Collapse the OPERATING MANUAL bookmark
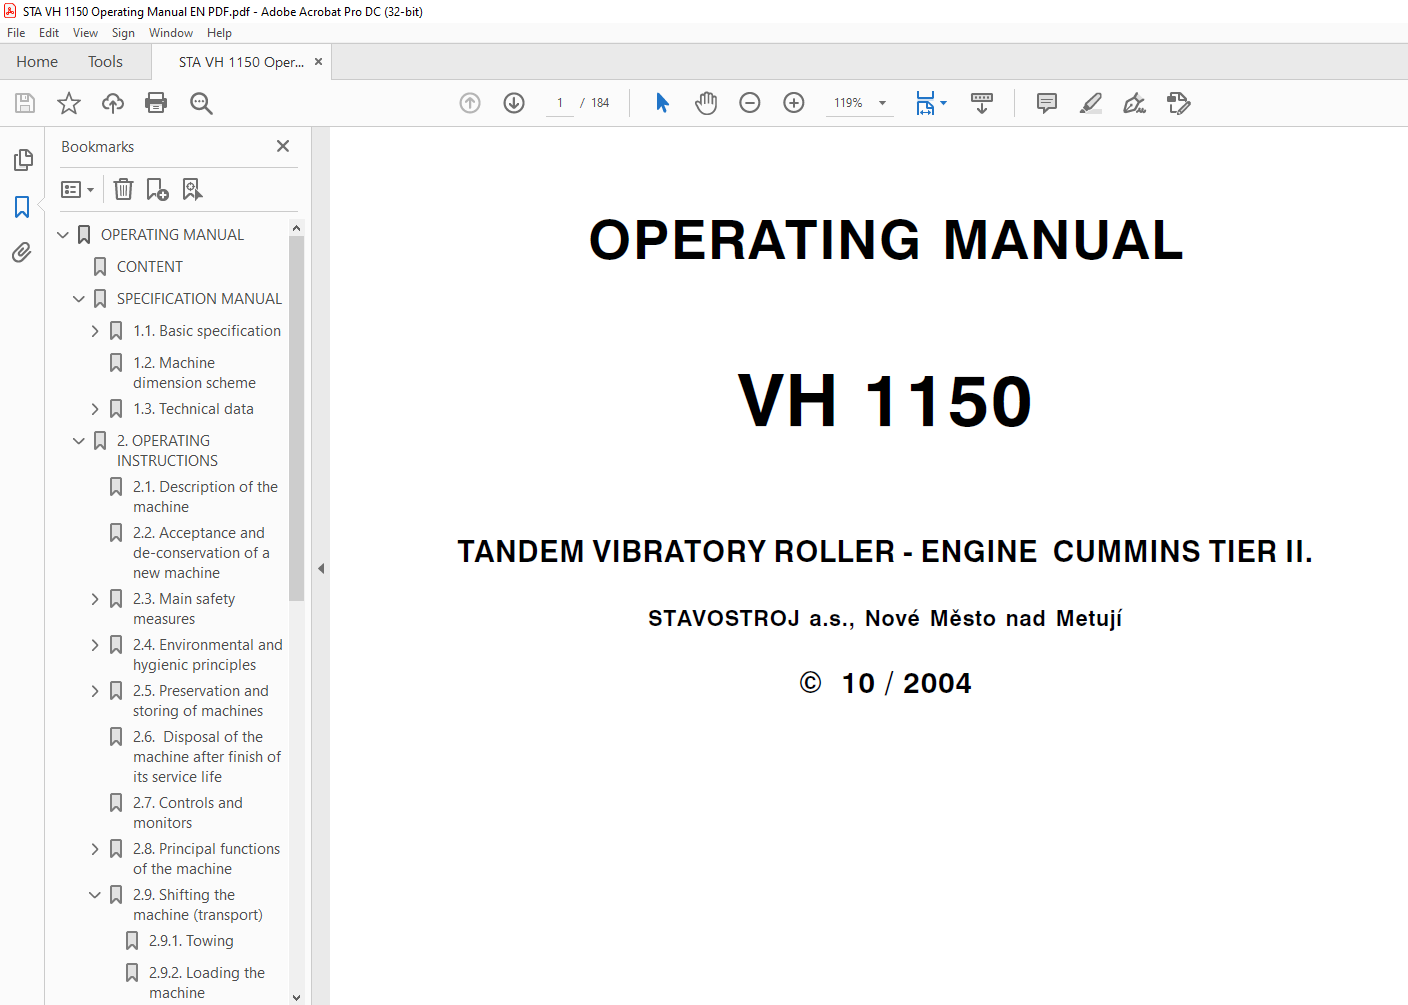The height and width of the screenshot is (1005, 1408). click(x=63, y=235)
